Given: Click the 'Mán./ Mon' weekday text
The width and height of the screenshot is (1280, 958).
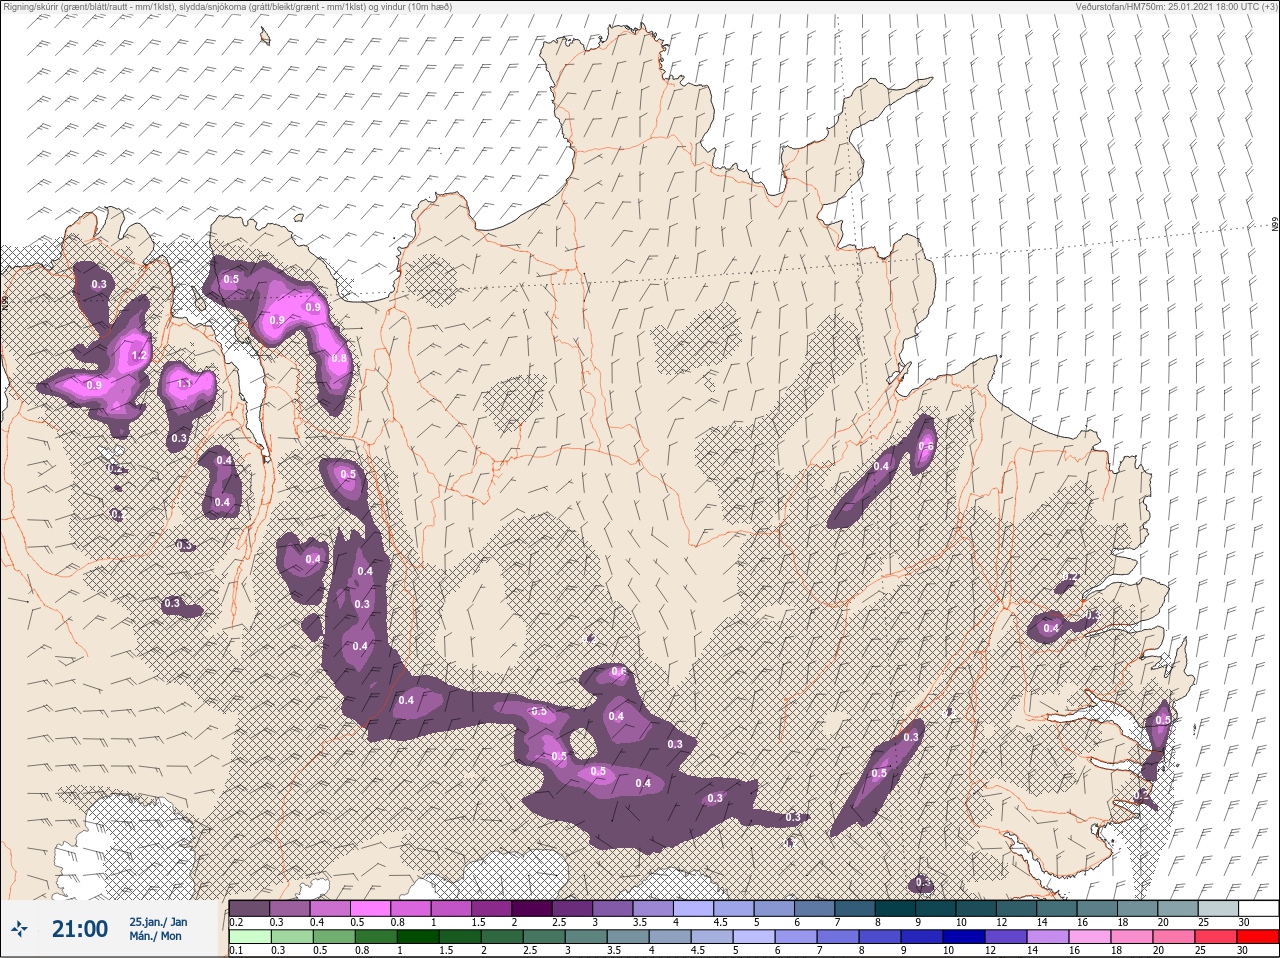Looking at the screenshot, I should pyautogui.click(x=155, y=937).
